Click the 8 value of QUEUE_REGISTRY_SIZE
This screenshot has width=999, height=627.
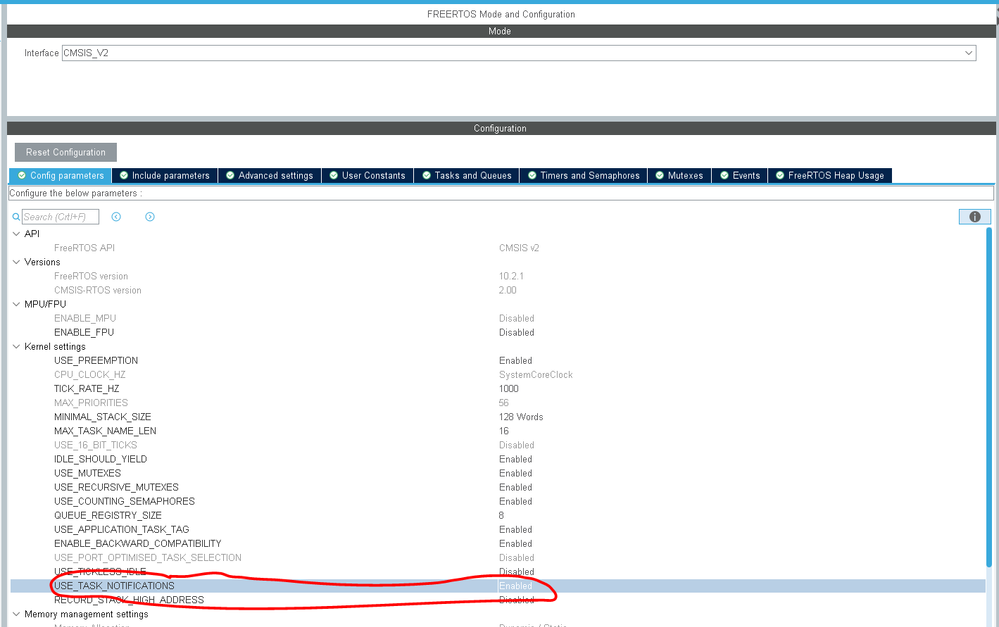(501, 515)
